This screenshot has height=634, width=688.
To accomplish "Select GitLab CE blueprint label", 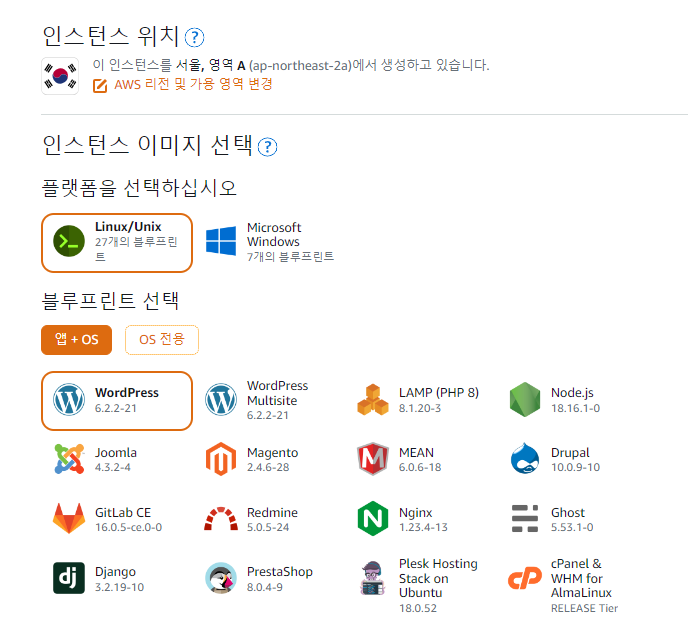I will click(123, 512).
